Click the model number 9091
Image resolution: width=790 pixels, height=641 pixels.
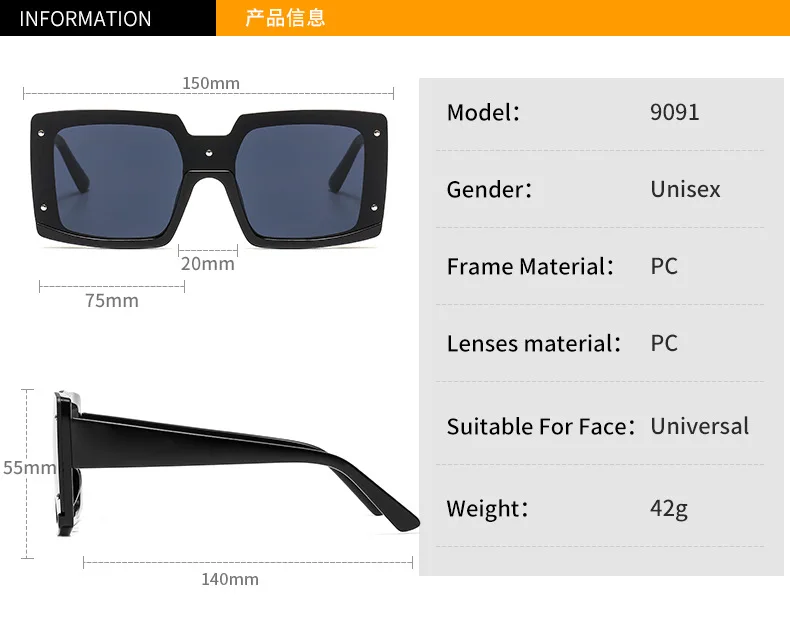click(x=675, y=112)
